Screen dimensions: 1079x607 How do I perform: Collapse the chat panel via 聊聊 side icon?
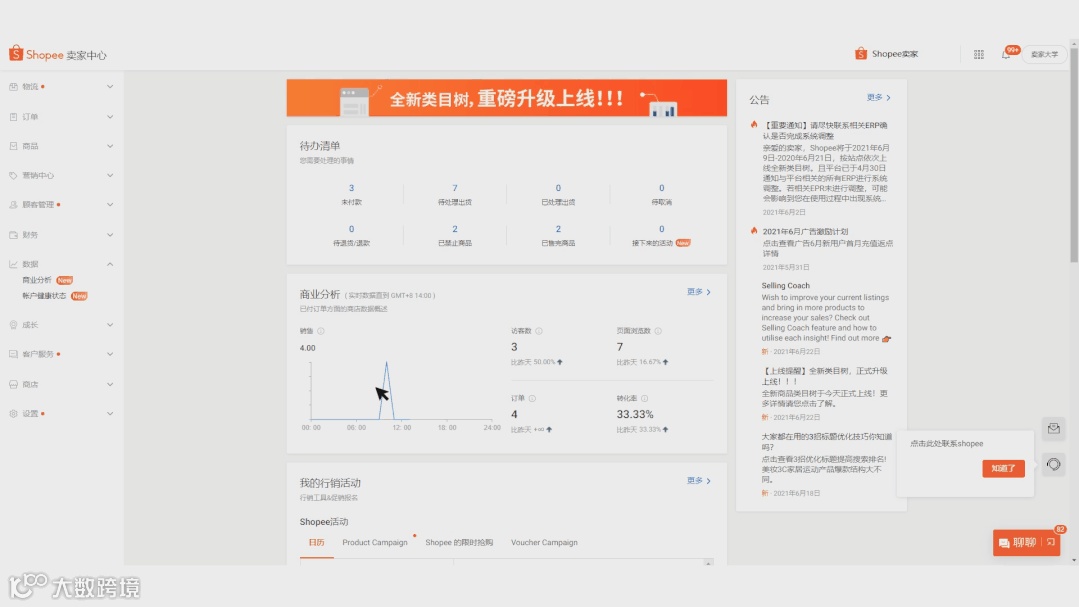tap(1051, 542)
